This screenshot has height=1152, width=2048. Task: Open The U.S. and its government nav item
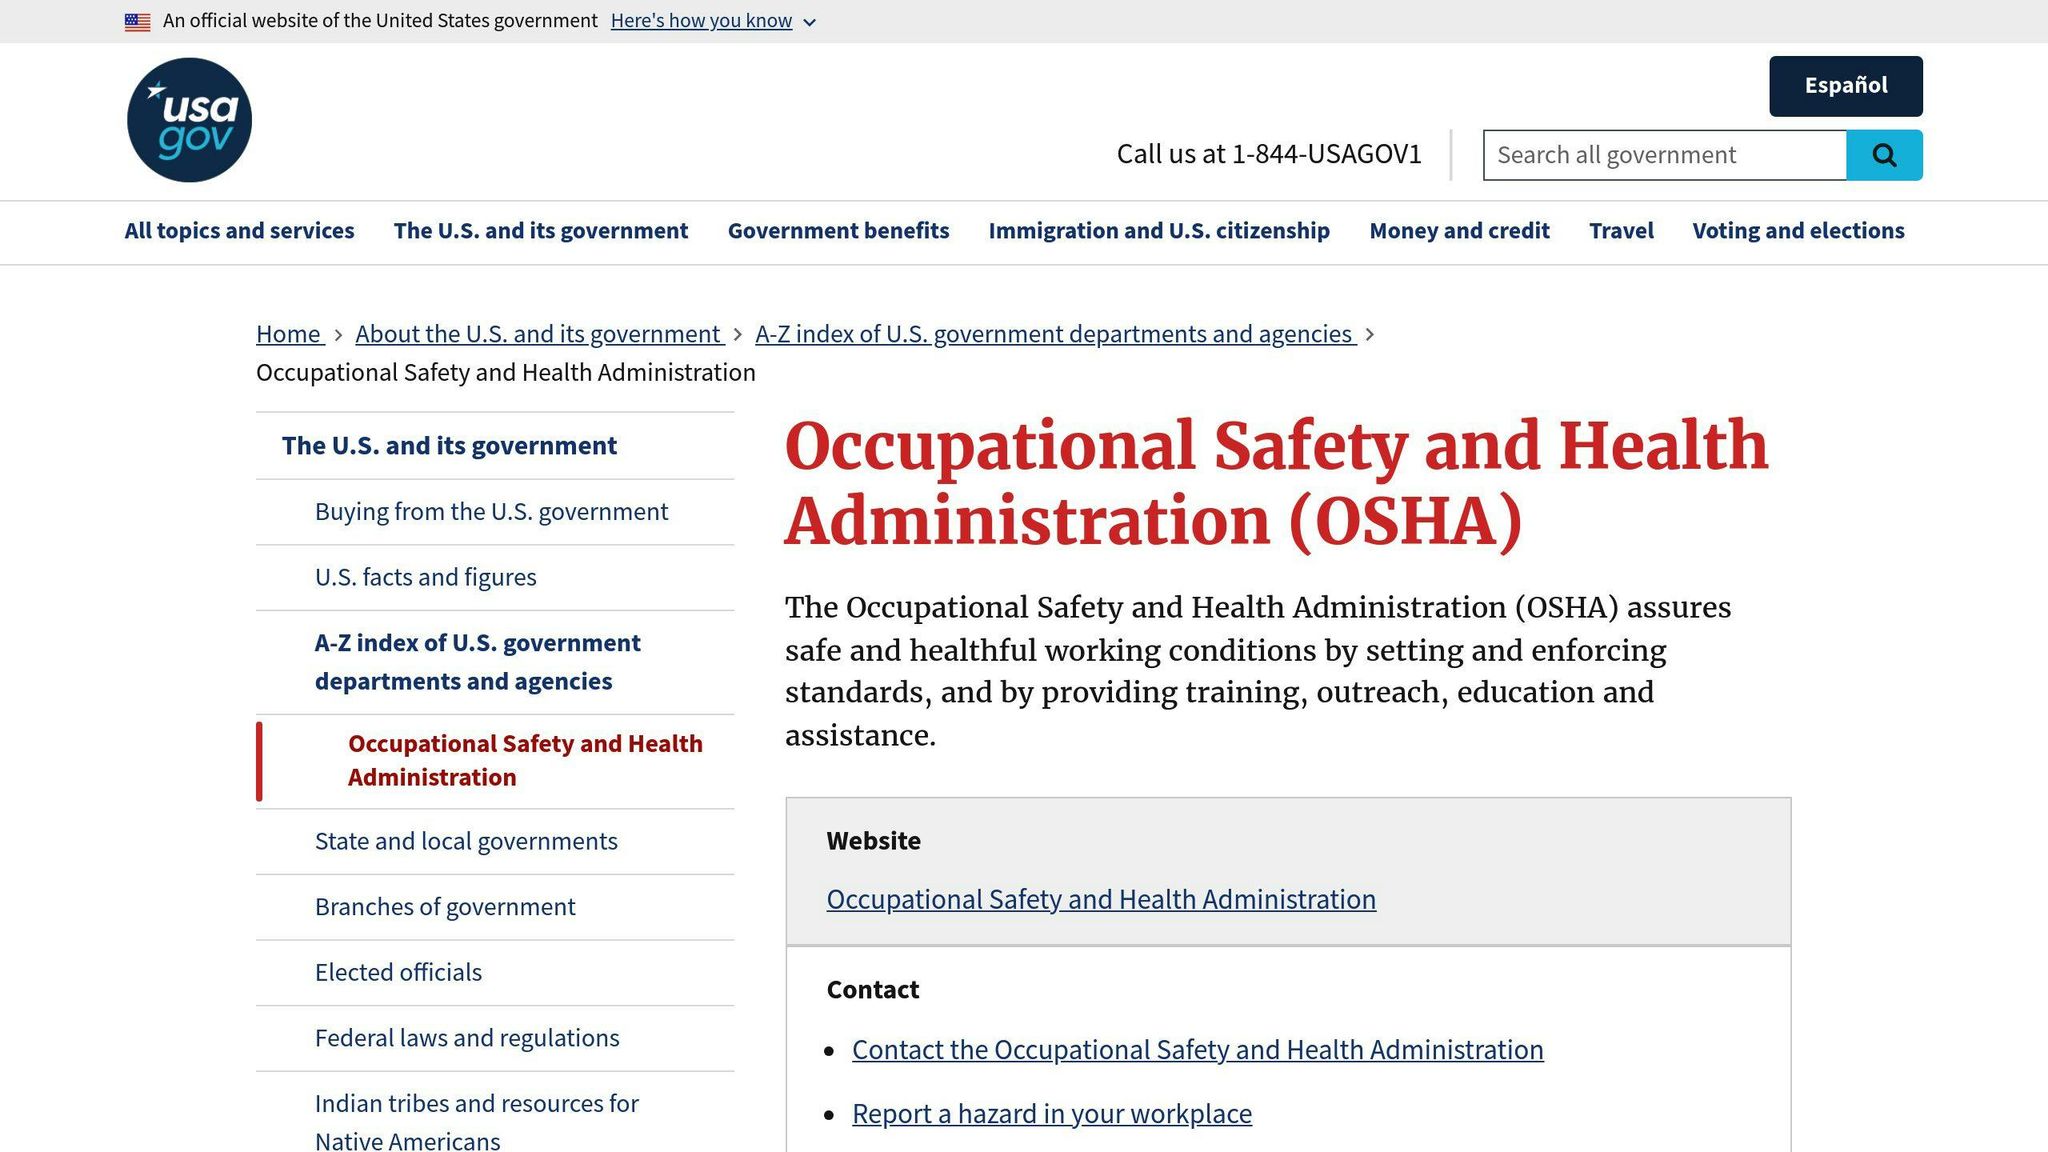[541, 231]
